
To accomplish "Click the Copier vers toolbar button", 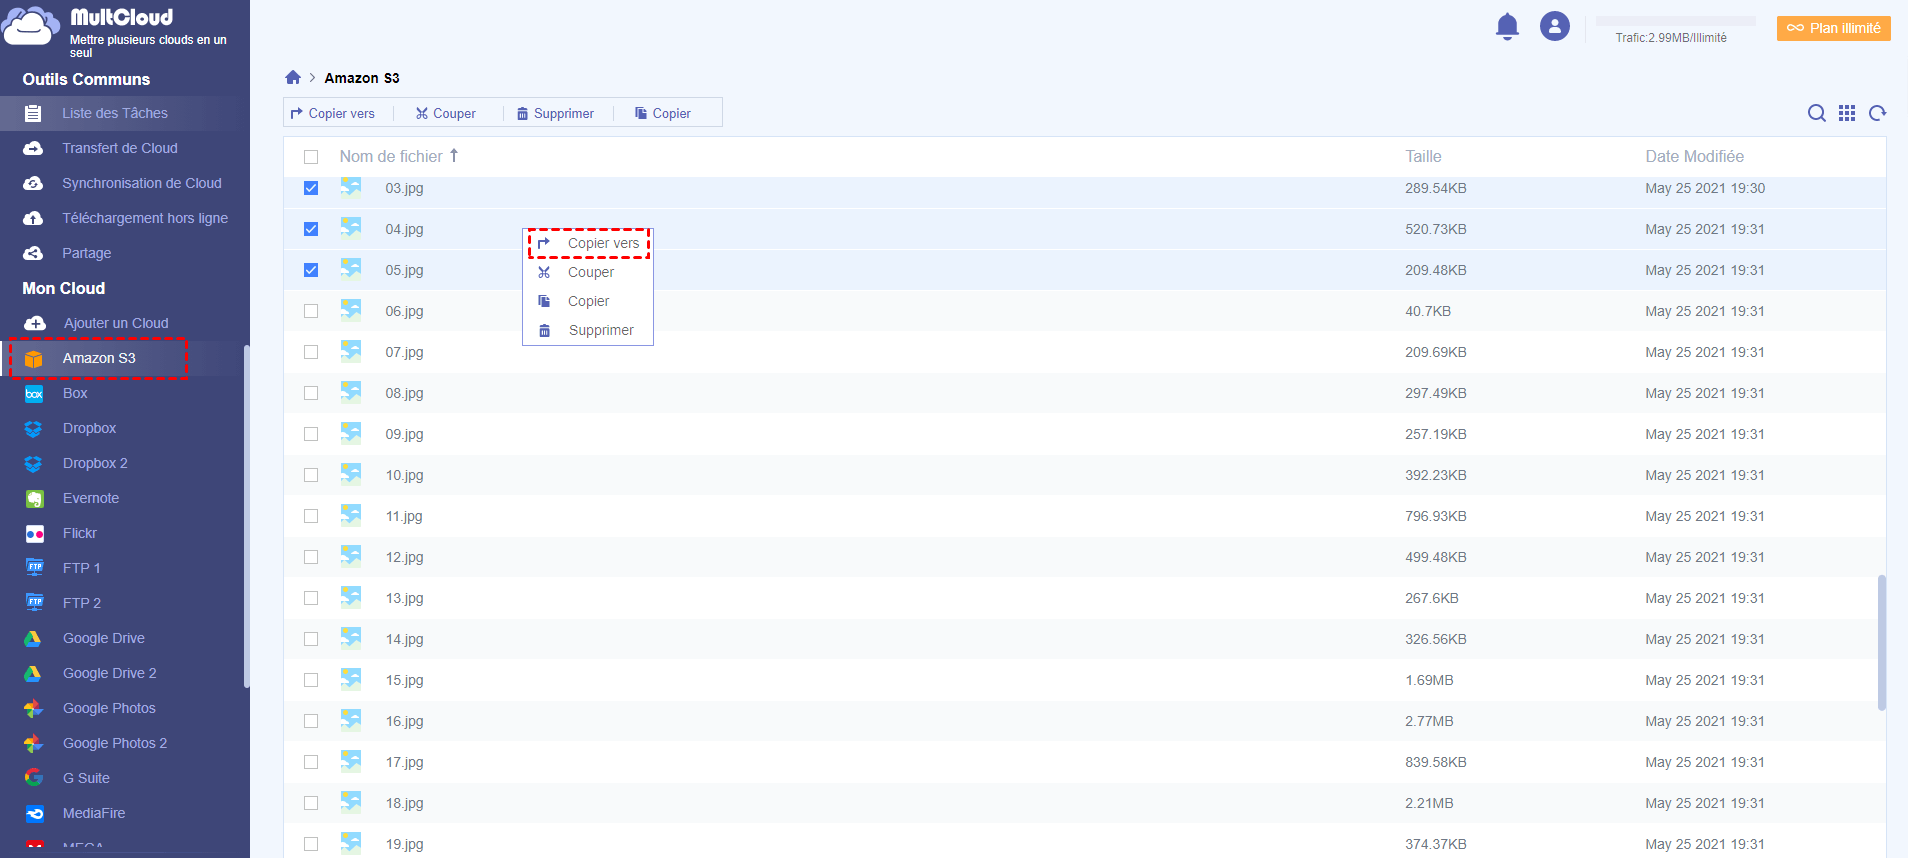I will (333, 113).
